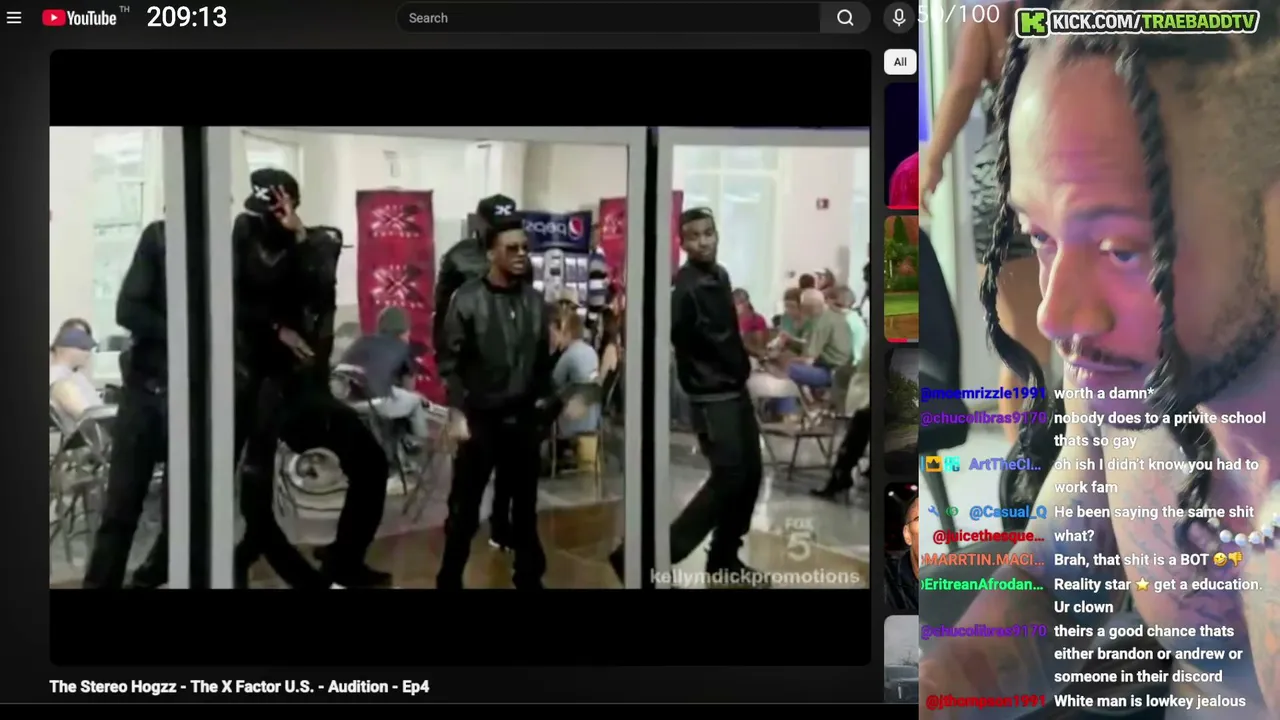Click chat message 'He been saying the same'
Viewport: 1280px width, 720px height.
(x=1154, y=512)
